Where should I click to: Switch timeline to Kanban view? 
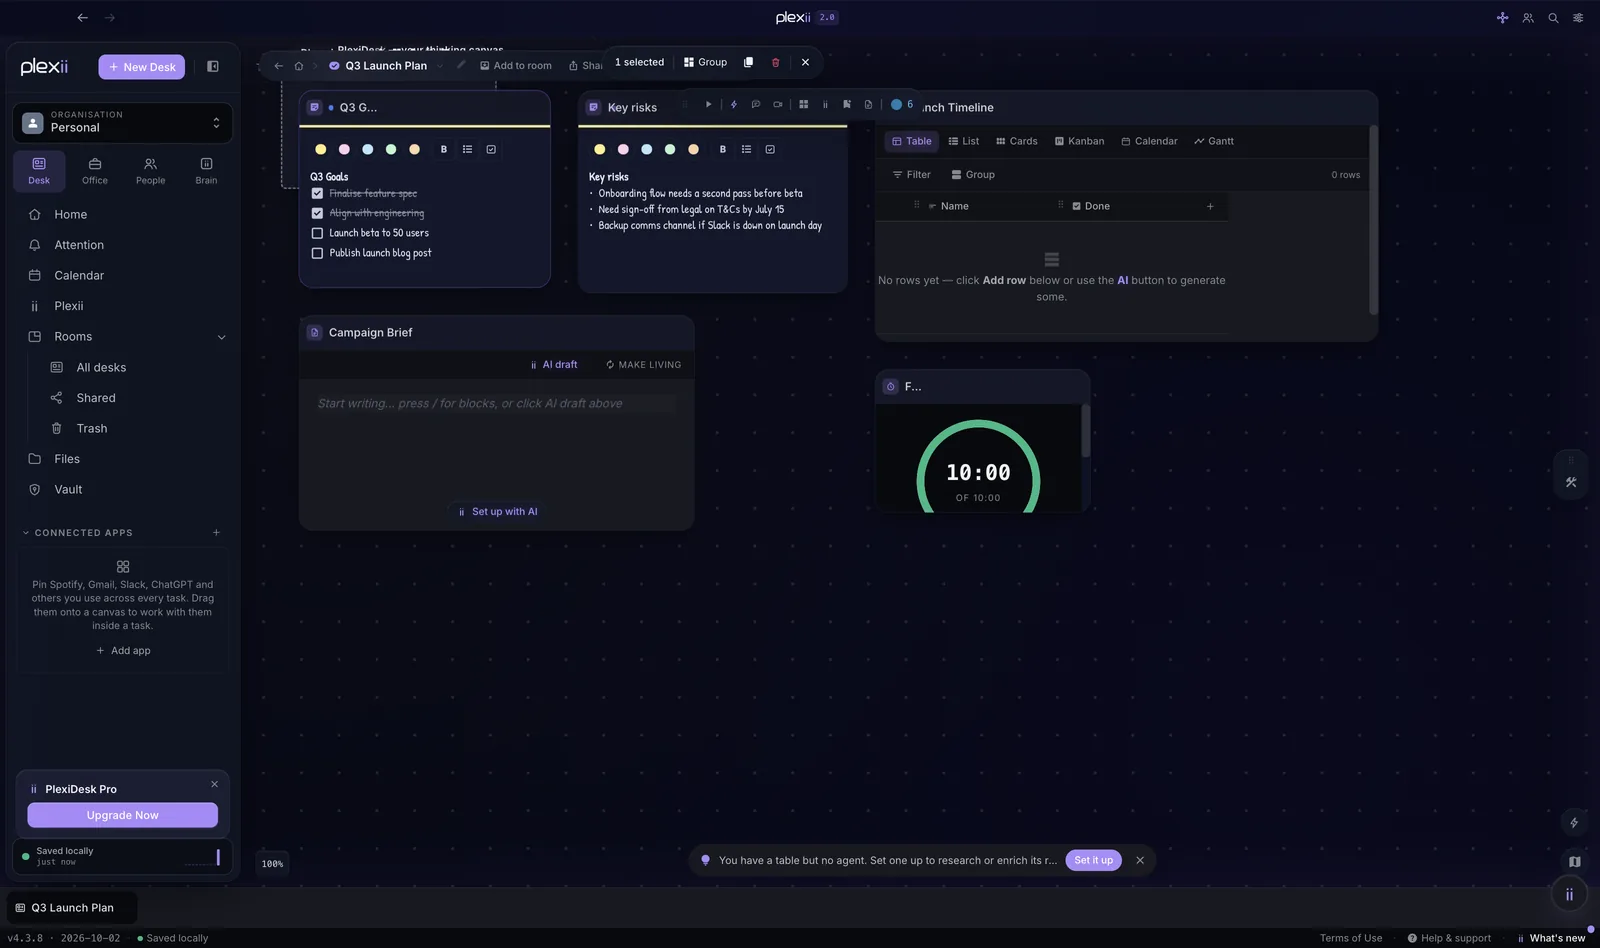point(1079,141)
